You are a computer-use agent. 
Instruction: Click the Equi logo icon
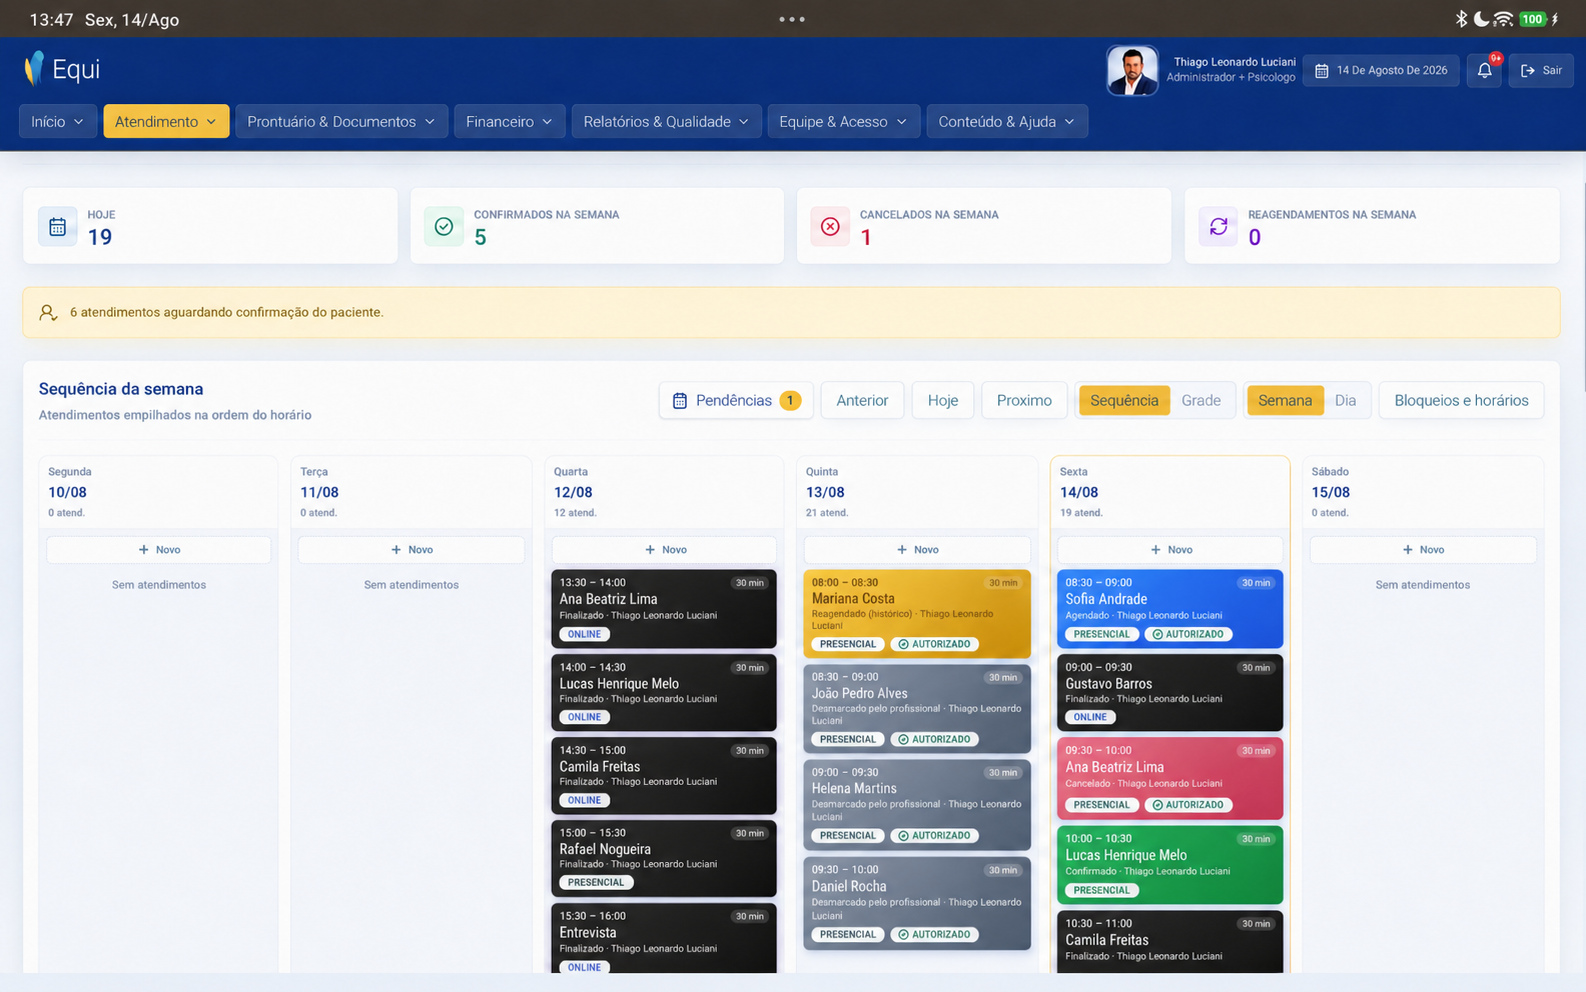(35, 68)
